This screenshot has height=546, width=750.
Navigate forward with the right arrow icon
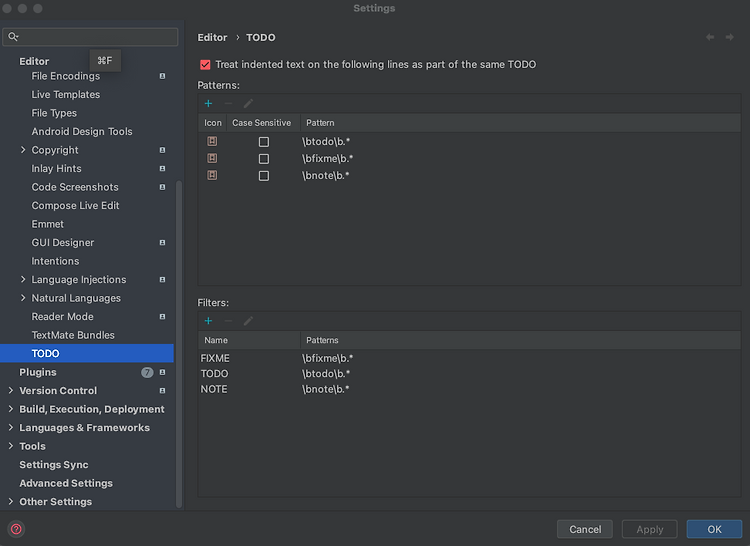[729, 37]
